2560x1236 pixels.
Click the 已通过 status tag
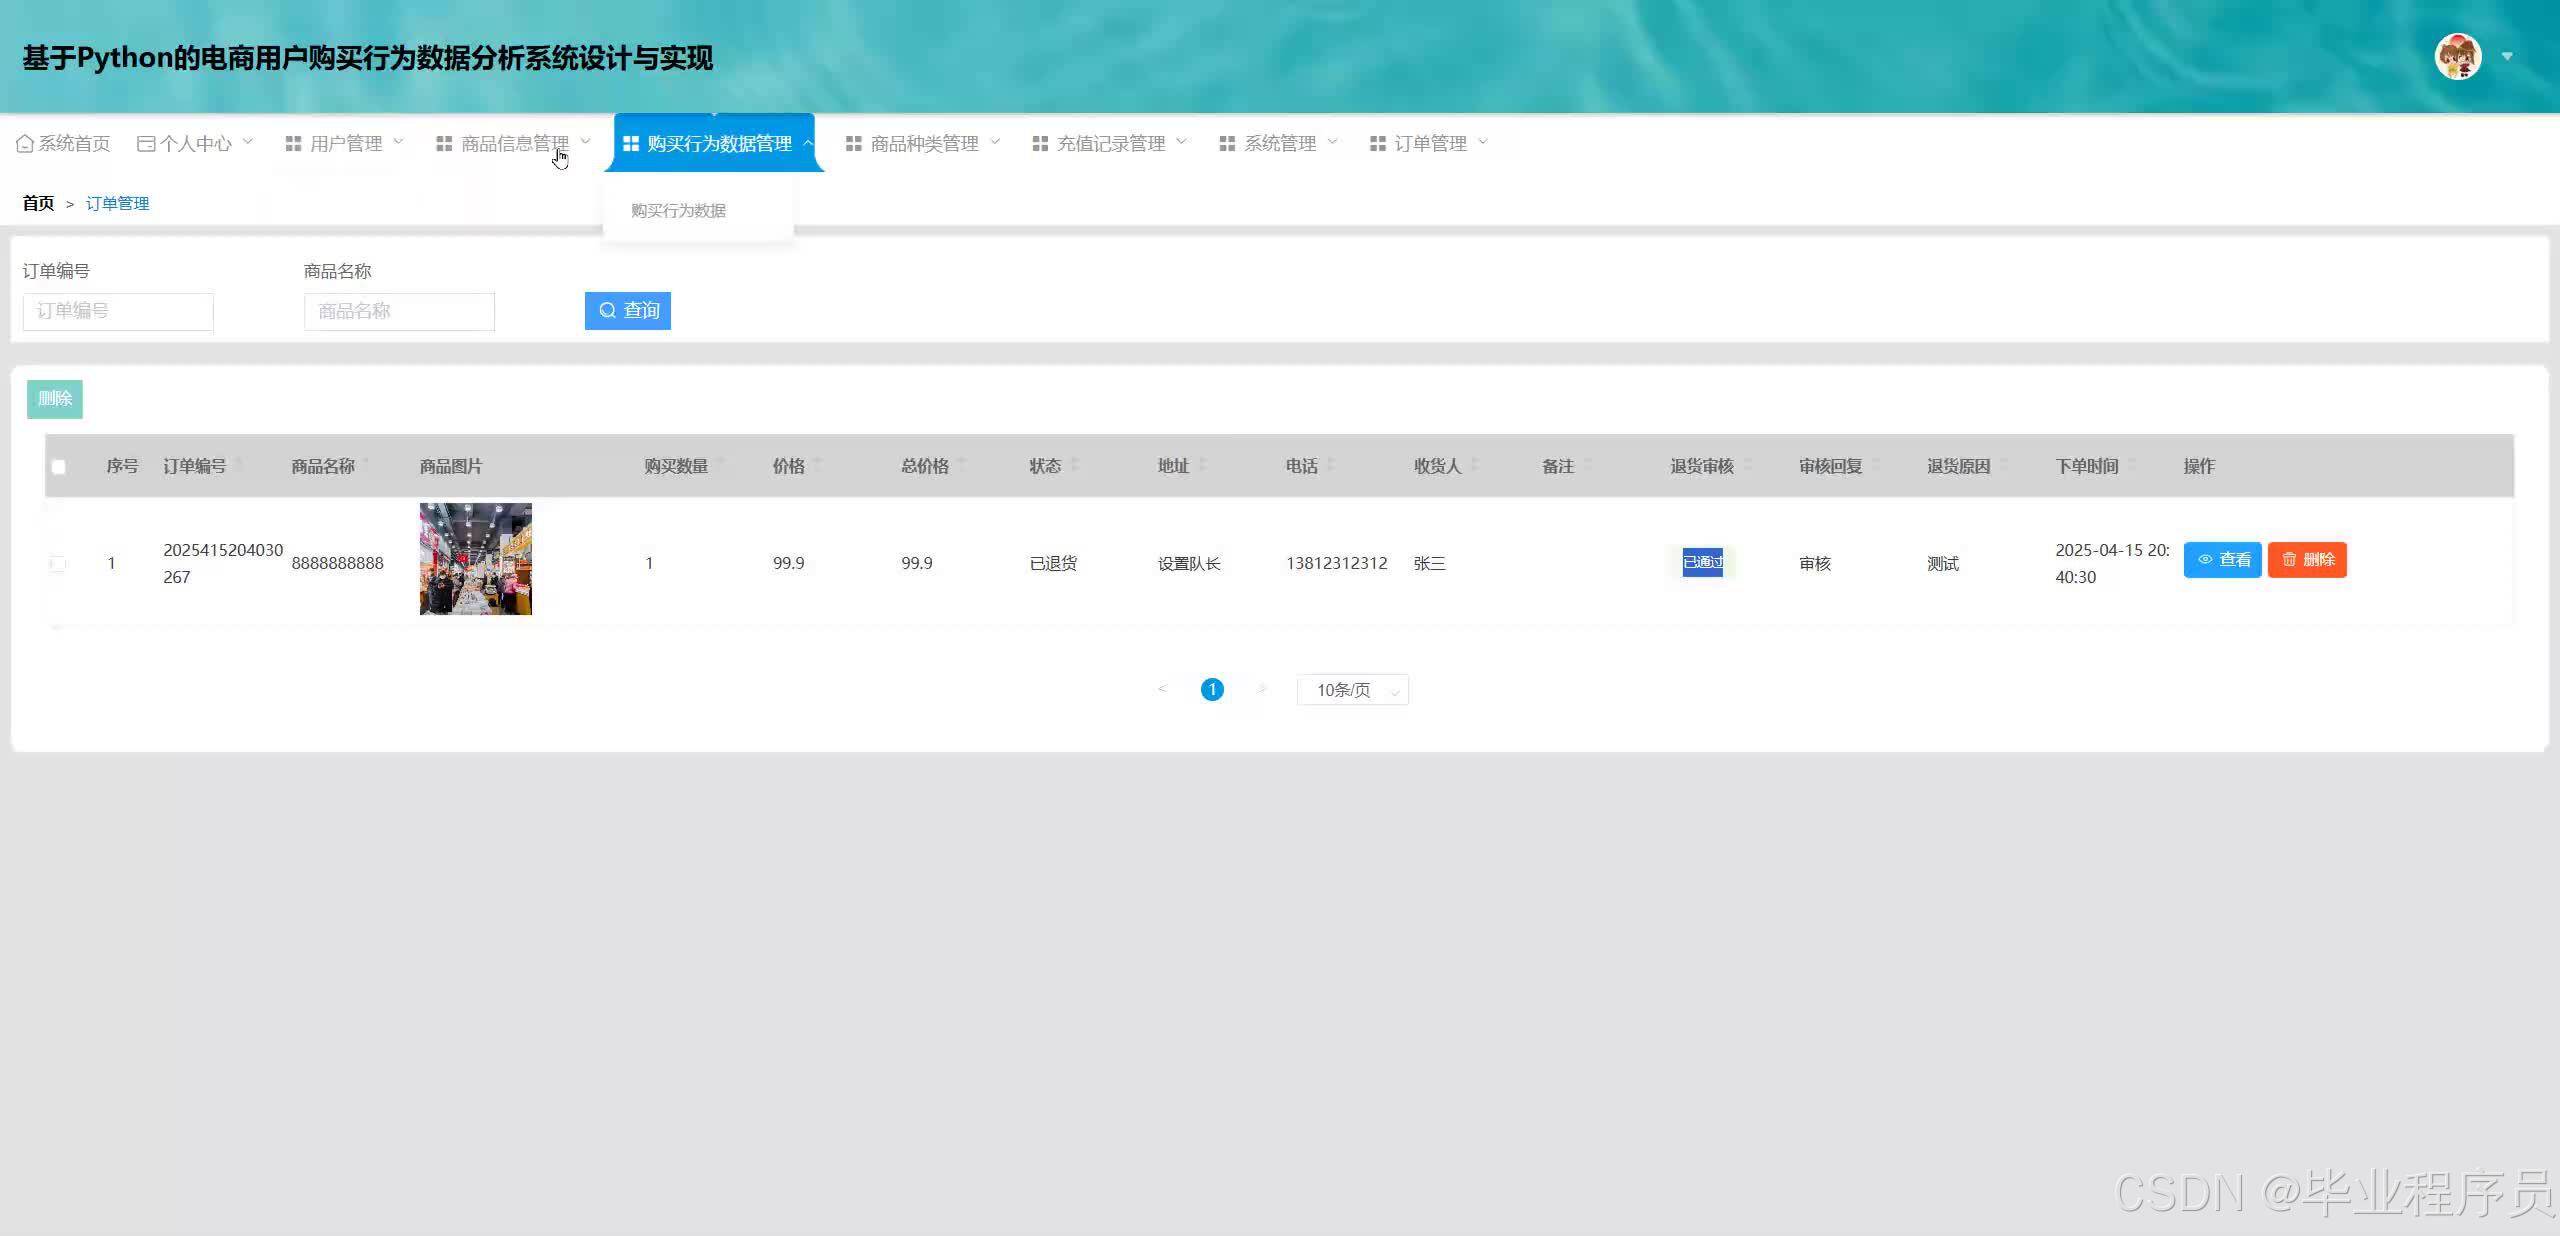[x=1702, y=562]
